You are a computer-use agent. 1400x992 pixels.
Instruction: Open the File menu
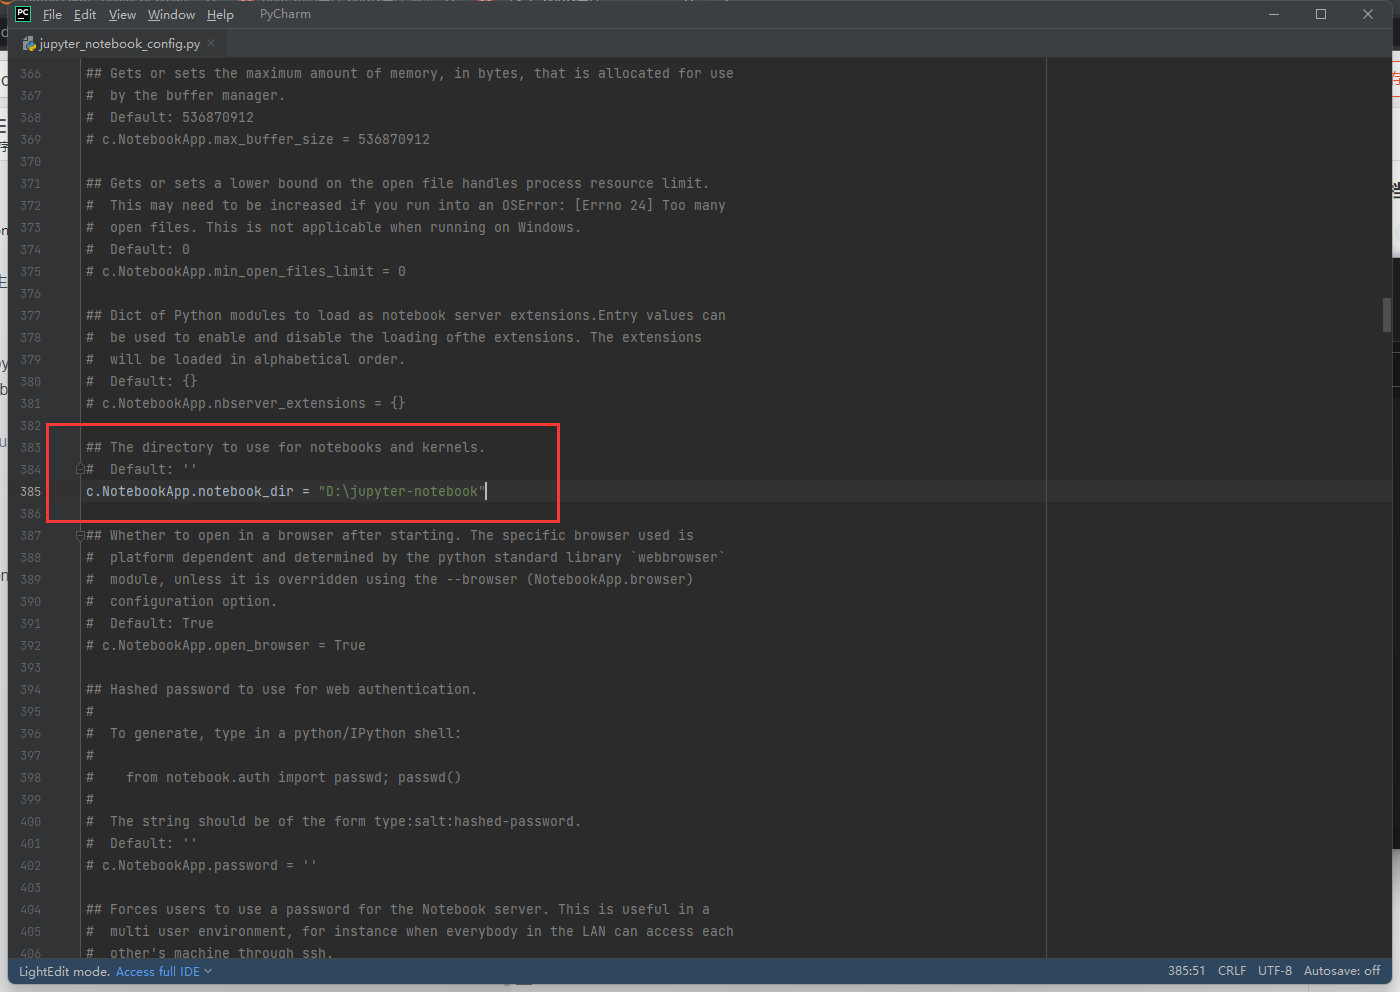52,14
